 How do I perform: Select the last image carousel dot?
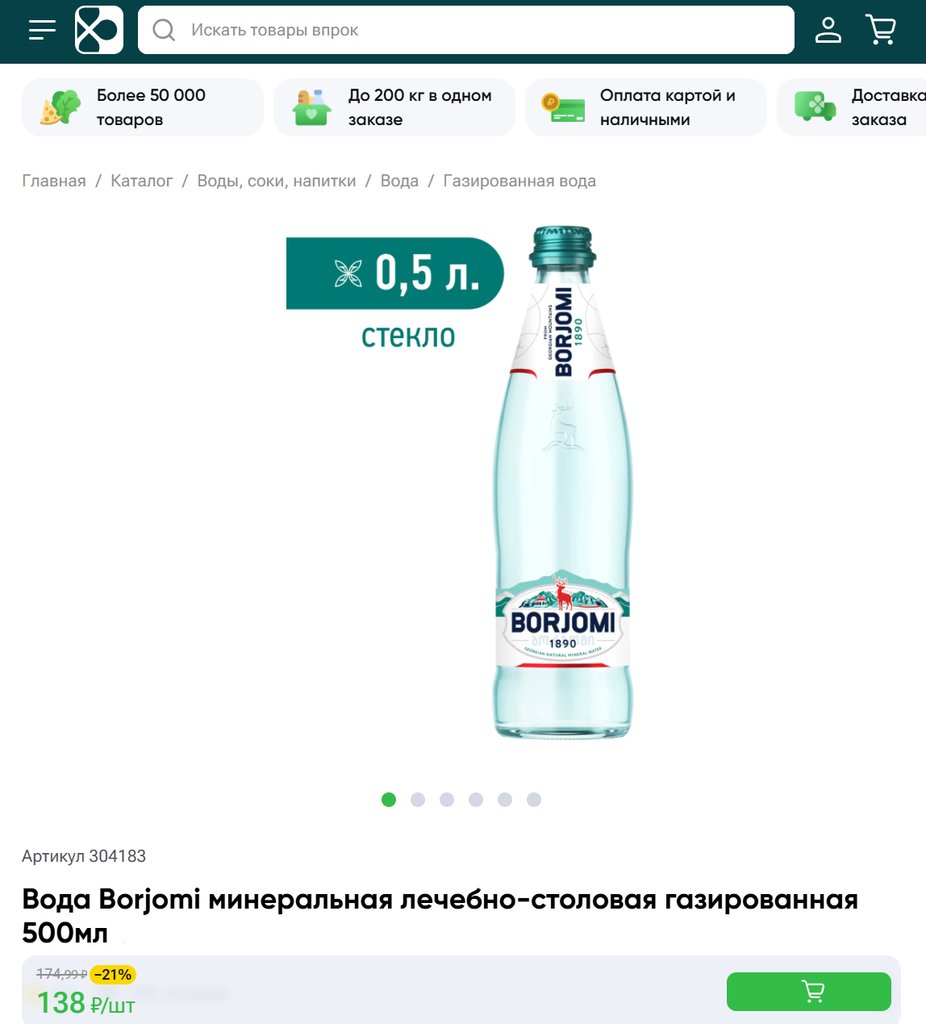[534, 799]
